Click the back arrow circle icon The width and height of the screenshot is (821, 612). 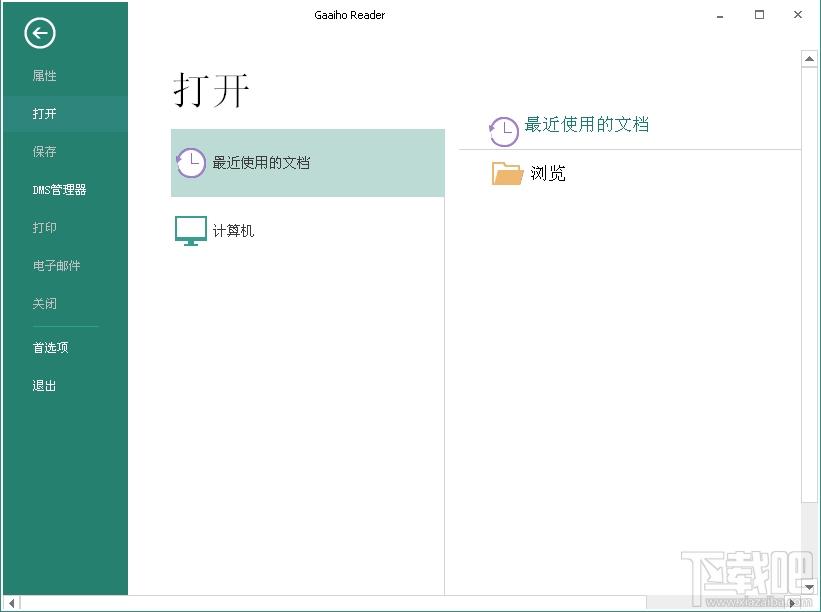40,33
